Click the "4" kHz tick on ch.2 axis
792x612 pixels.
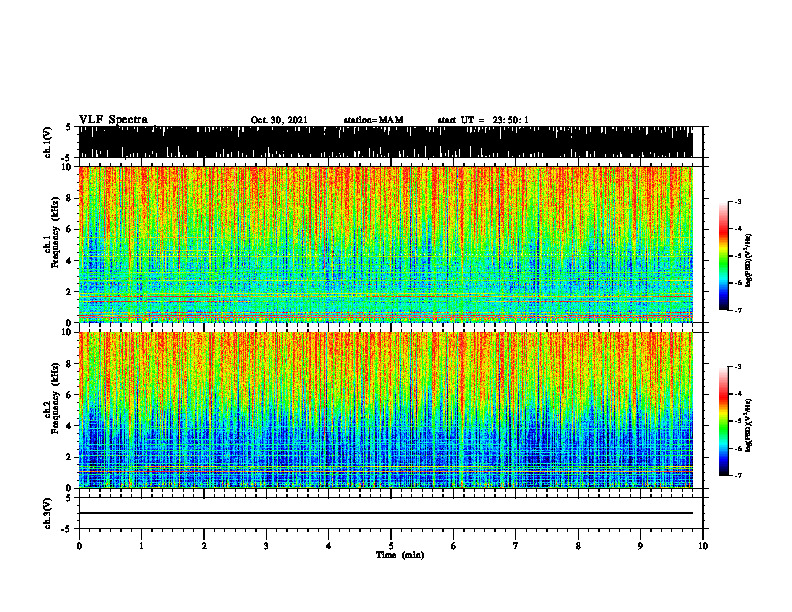pyautogui.click(x=71, y=426)
